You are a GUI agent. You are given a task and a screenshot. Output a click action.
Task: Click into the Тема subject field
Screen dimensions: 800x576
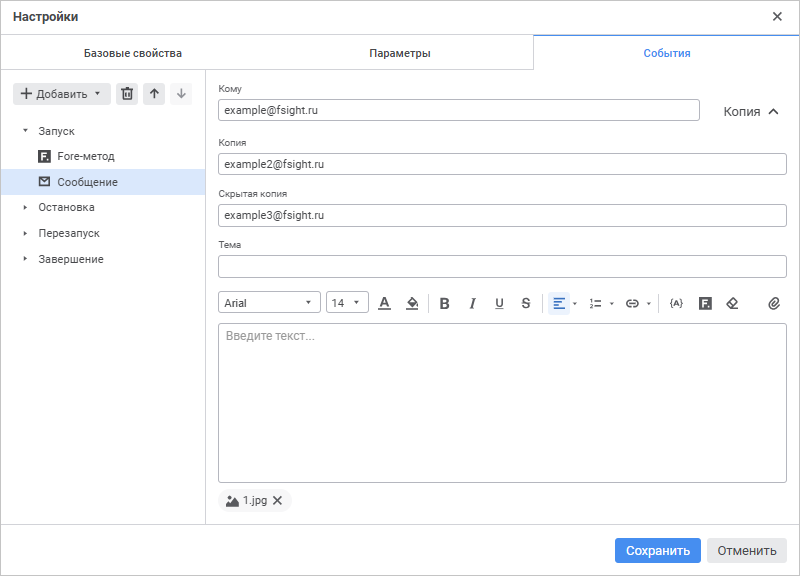pos(502,266)
